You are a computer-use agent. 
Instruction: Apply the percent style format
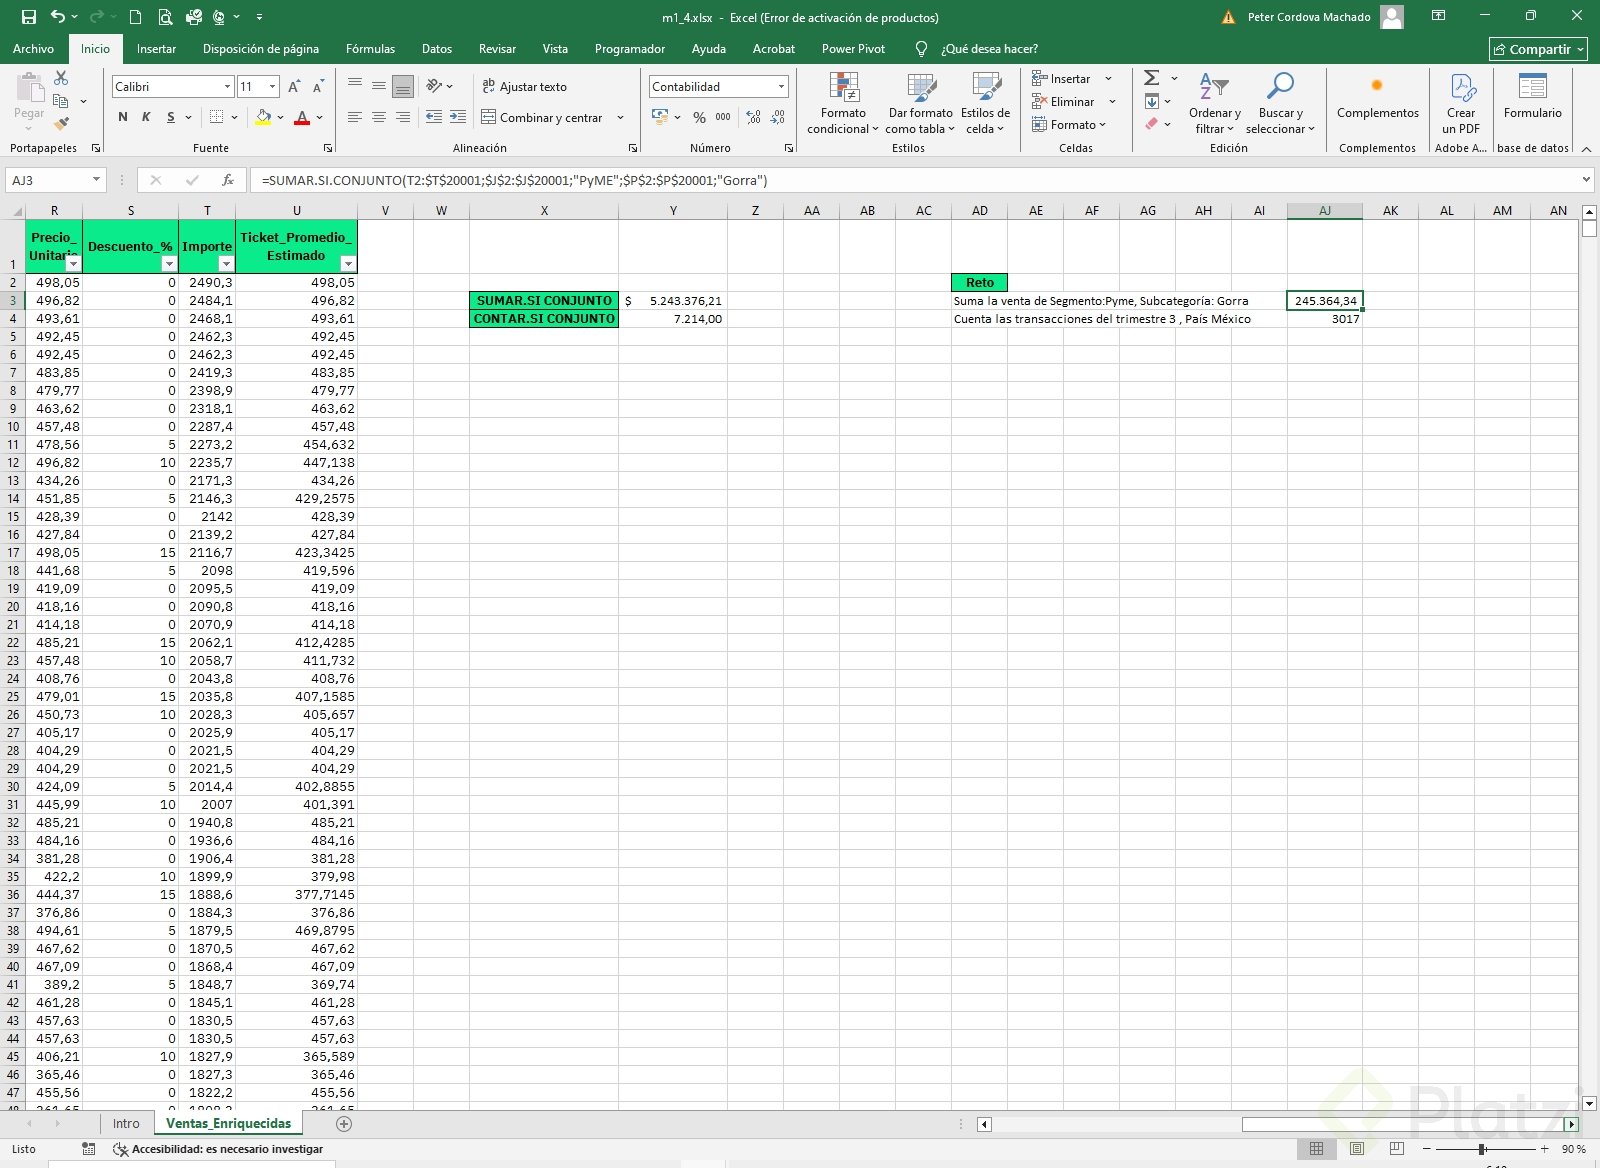(699, 117)
